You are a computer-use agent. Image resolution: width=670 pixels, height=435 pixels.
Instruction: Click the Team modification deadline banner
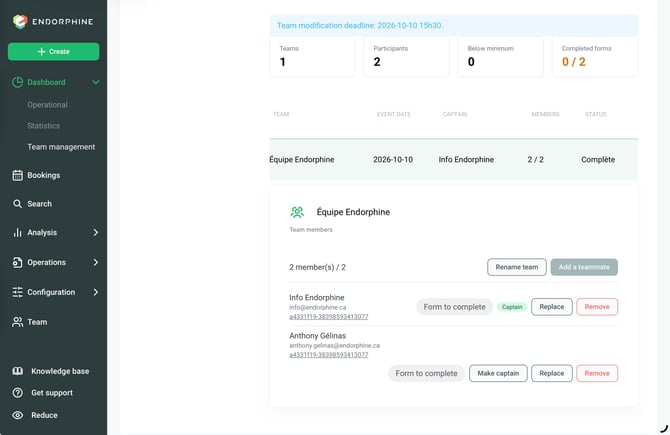coord(453,26)
